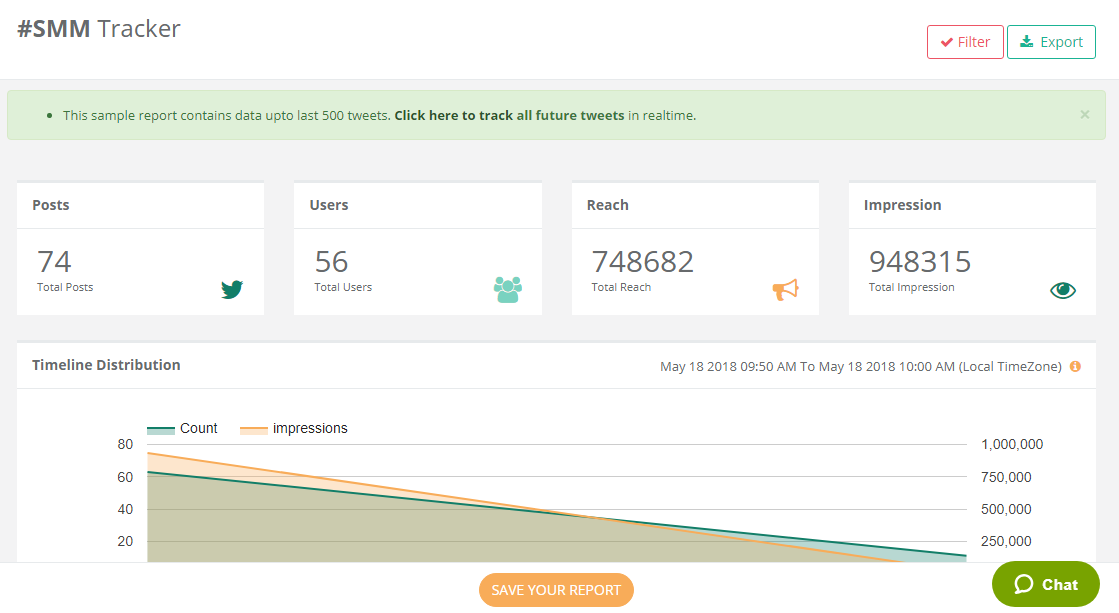Click the checkmark icon inside the Filter button
The height and width of the screenshot is (613, 1119).
coord(947,42)
